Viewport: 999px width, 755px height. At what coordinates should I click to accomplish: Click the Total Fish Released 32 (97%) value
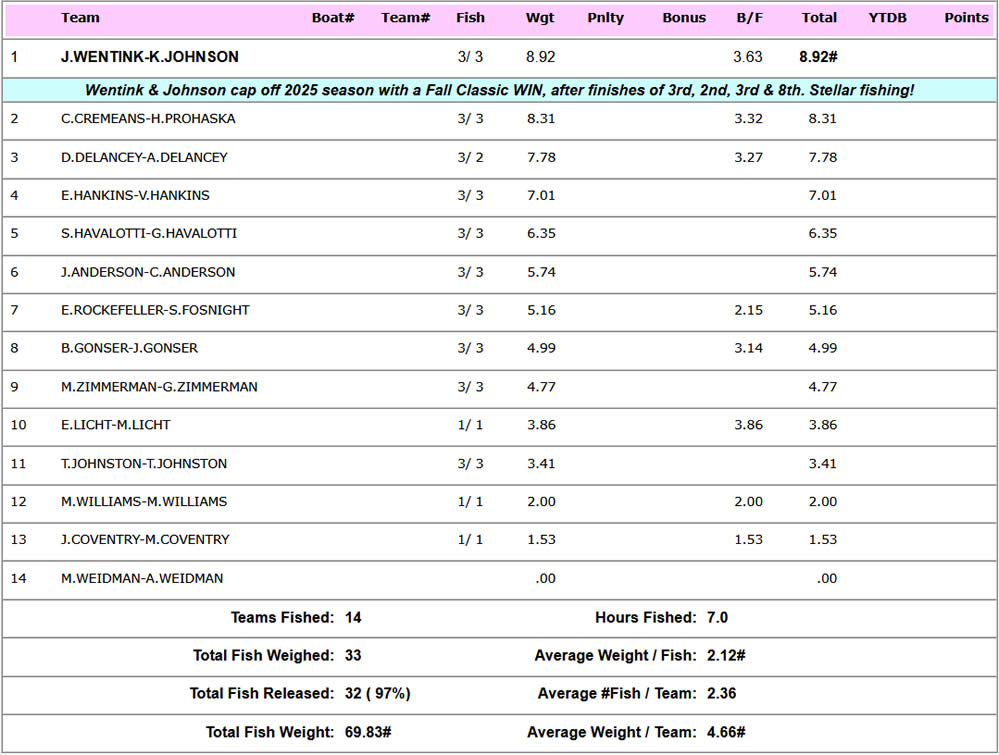point(377,693)
